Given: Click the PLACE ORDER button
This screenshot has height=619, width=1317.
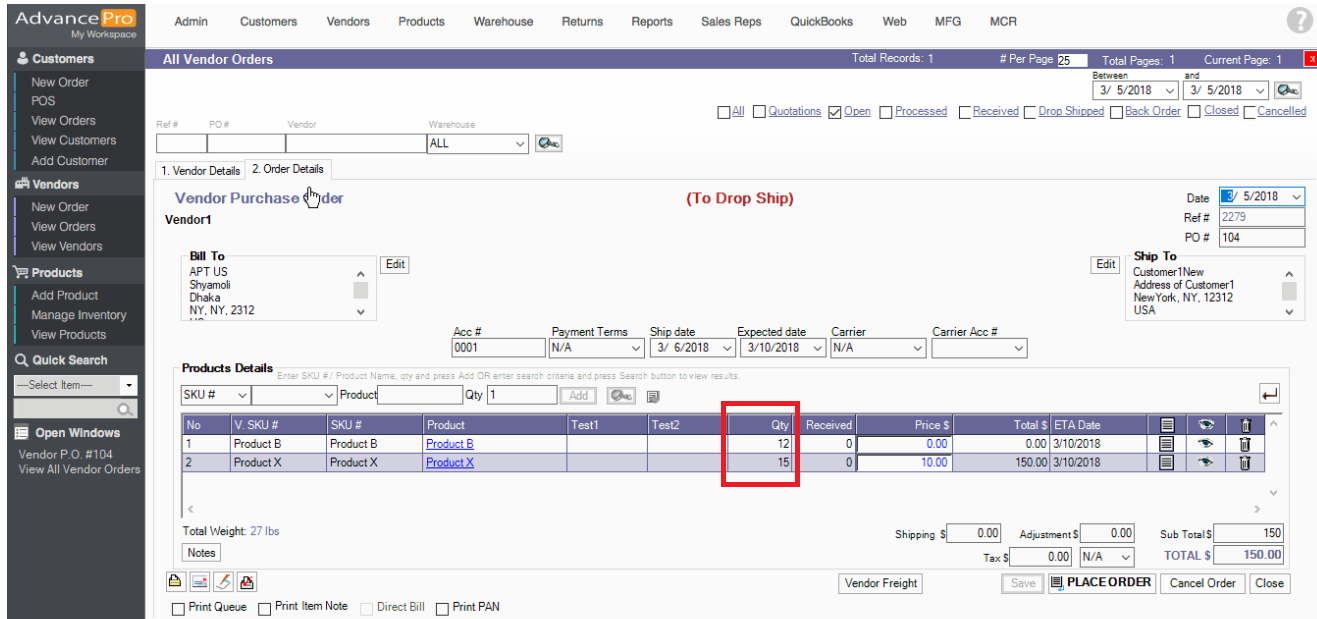Looking at the screenshot, I should tap(1101, 582).
